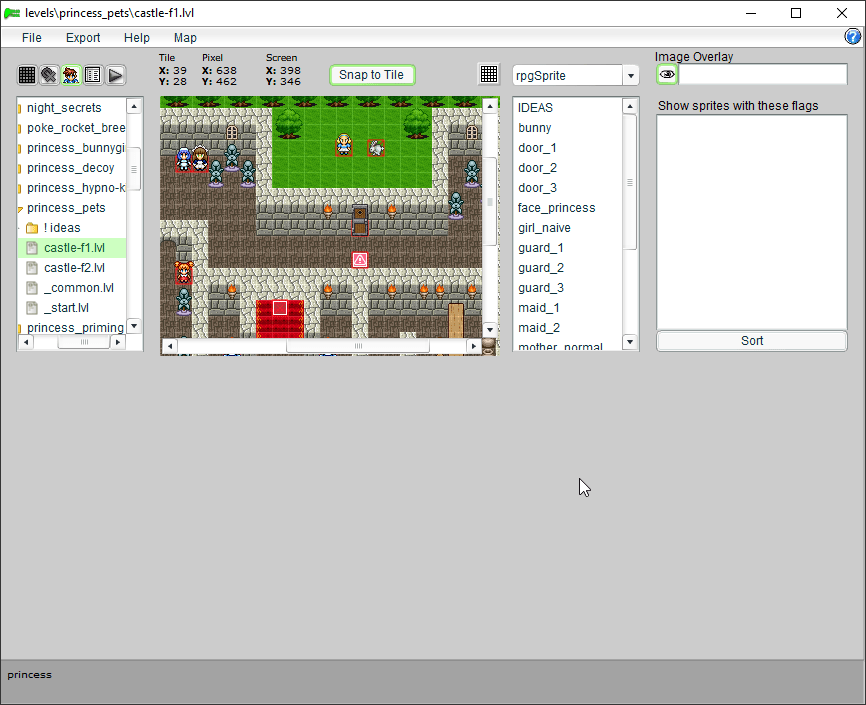This screenshot has height=705, width=866.
Task: Select the collision X tool
Action: 47,74
